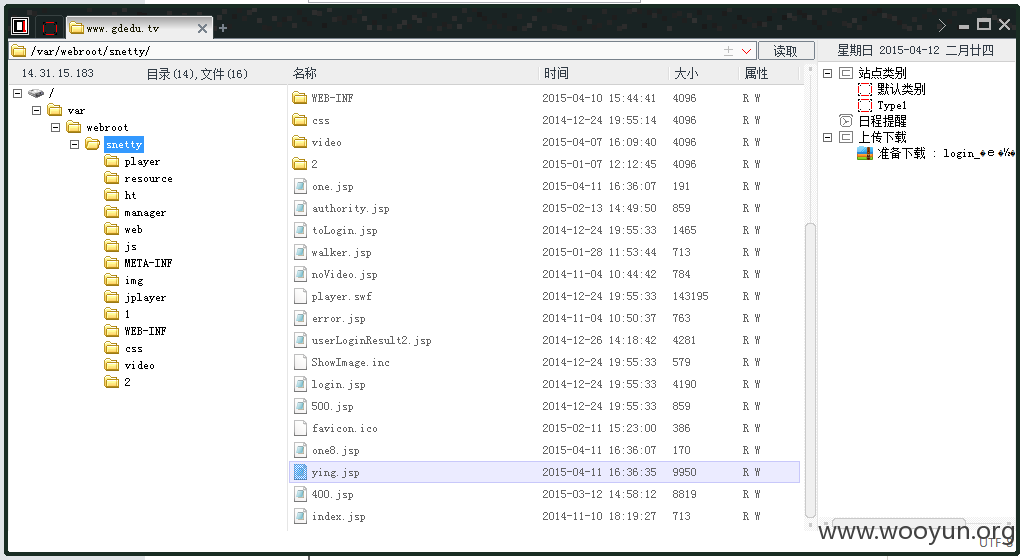Collapse the 上传下载 node

(827, 137)
